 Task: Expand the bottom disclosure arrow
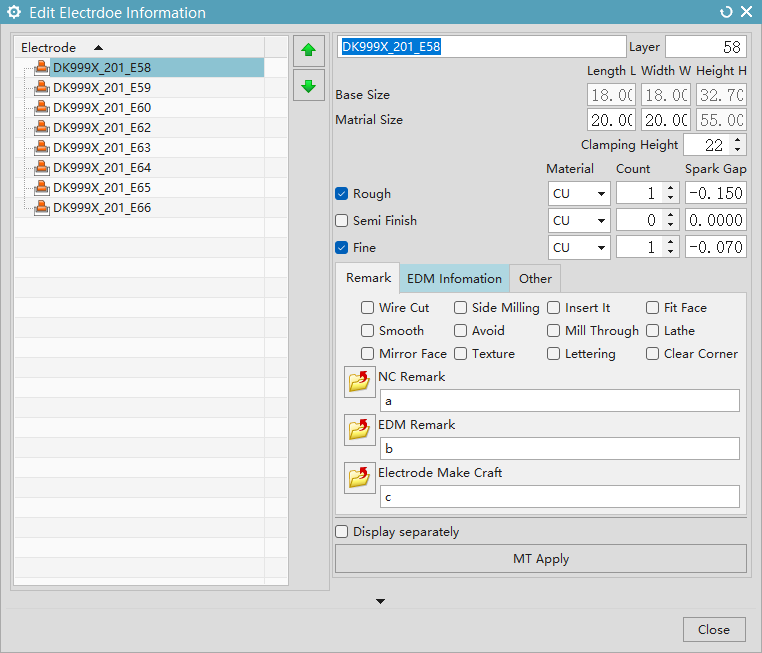point(380,601)
